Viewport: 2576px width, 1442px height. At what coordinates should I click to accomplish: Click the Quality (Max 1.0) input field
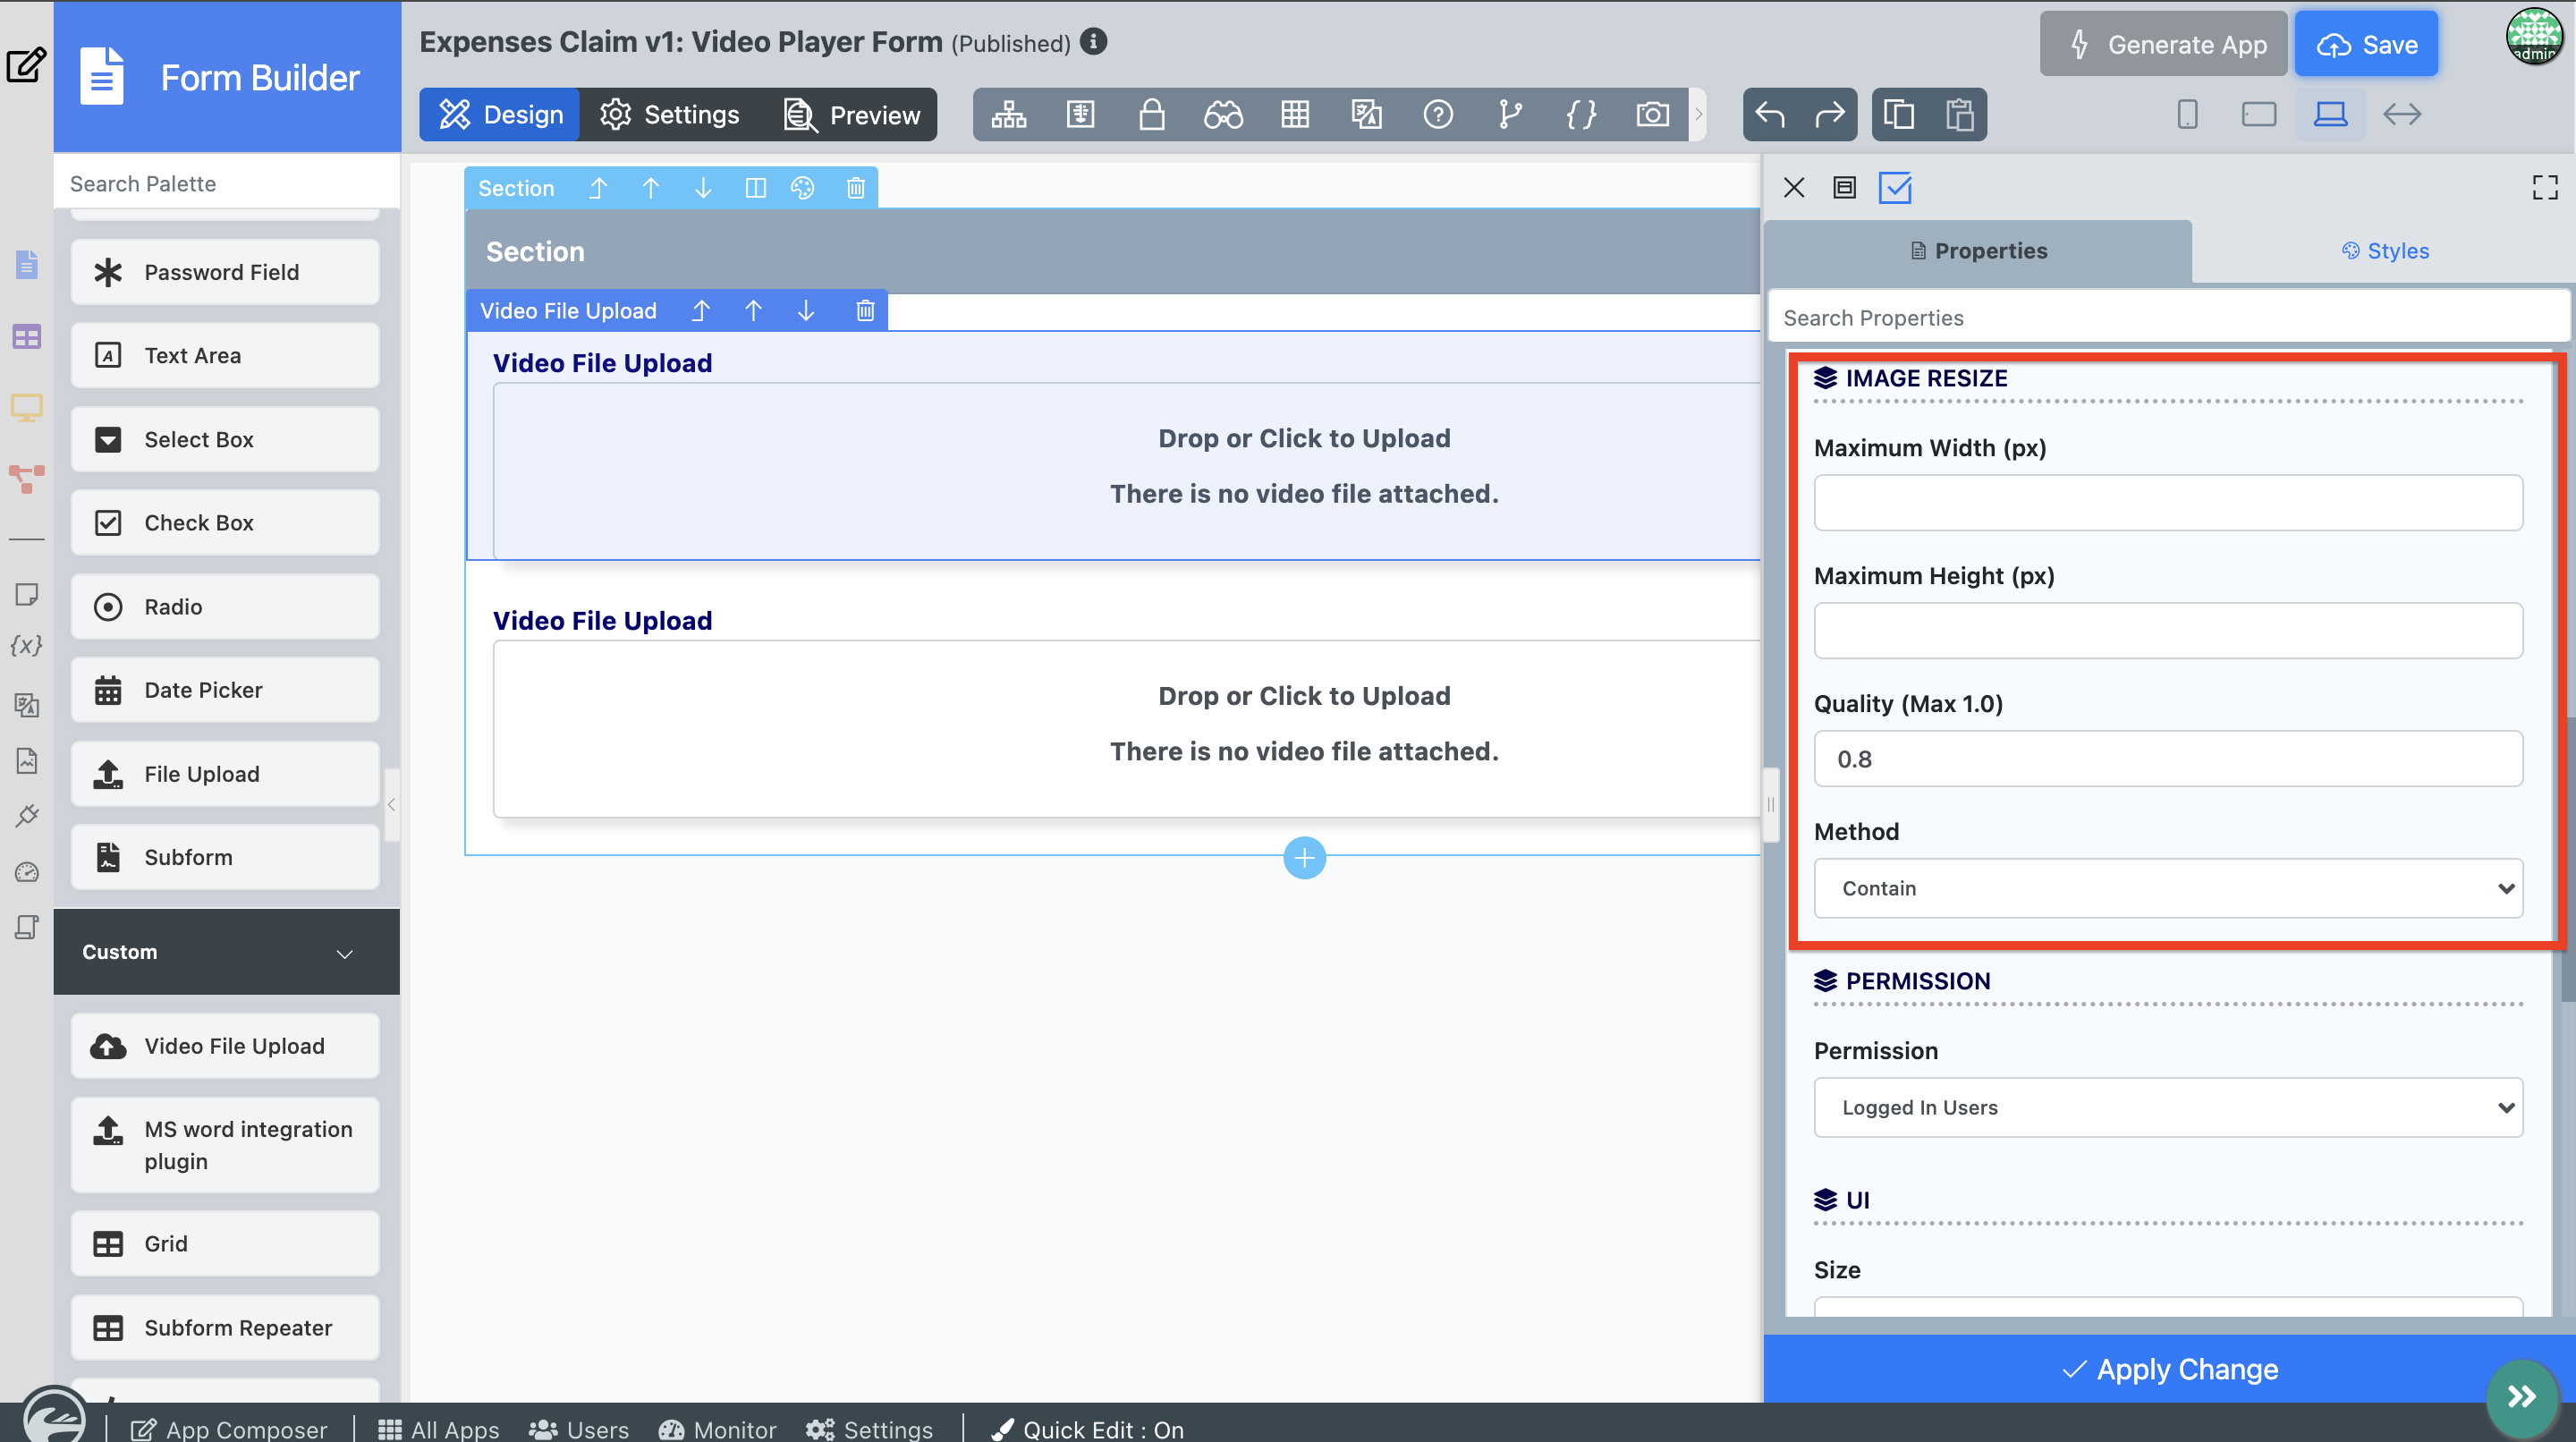pos(2167,759)
